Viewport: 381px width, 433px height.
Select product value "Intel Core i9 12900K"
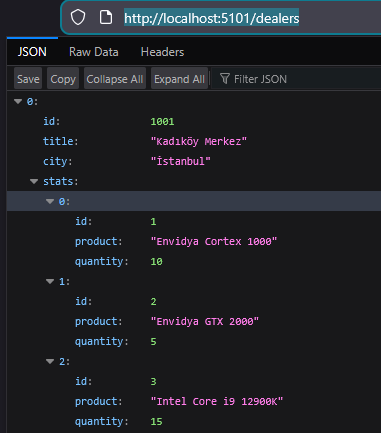[x=217, y=401]
